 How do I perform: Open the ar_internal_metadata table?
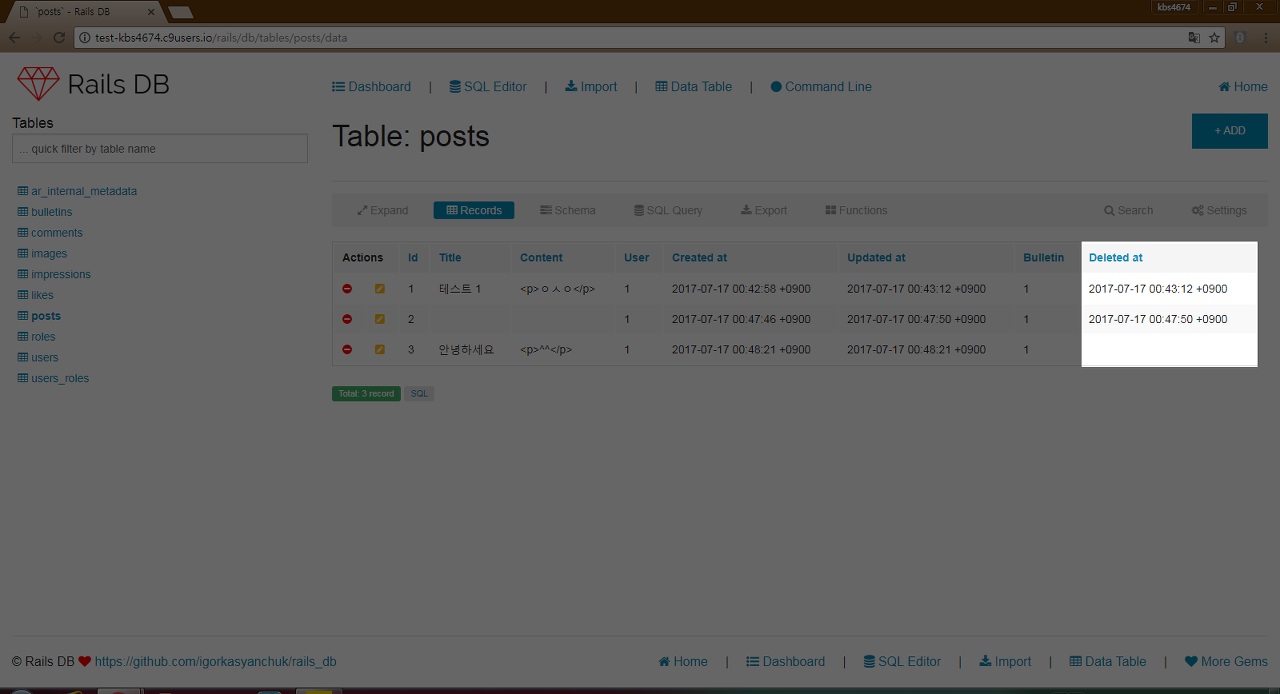point(77,191)
